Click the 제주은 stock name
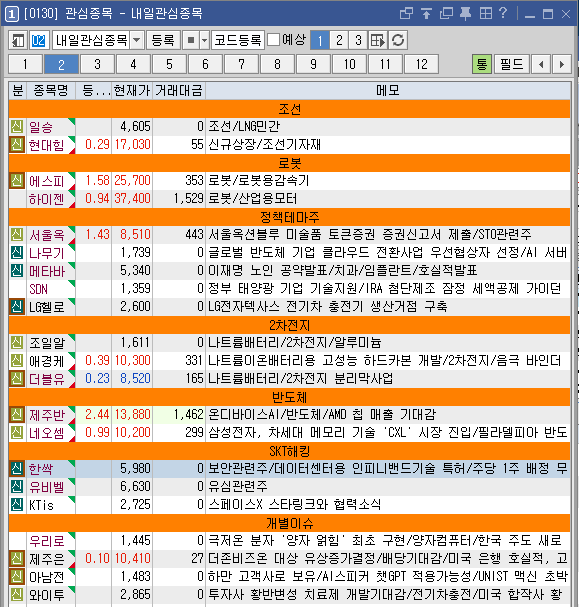This screenshot has height=607, width=579. pos(46,559)
